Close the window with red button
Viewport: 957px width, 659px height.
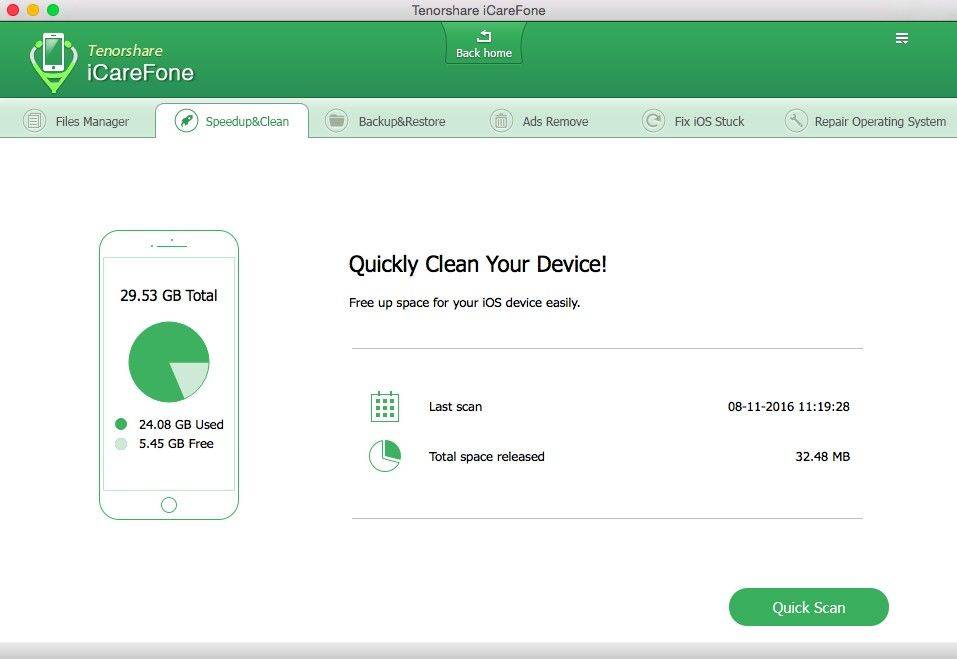click(12, 10)
